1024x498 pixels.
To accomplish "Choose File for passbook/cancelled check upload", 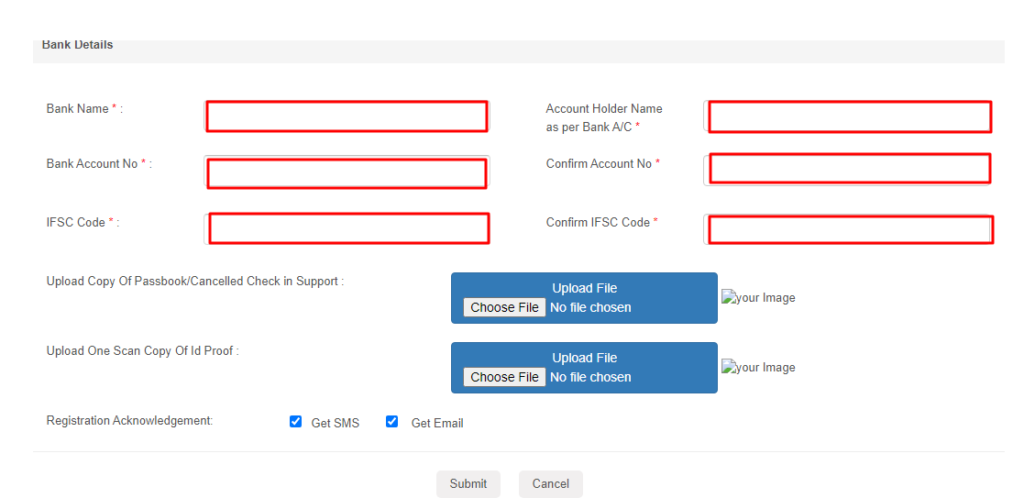I will coord(504,307).
